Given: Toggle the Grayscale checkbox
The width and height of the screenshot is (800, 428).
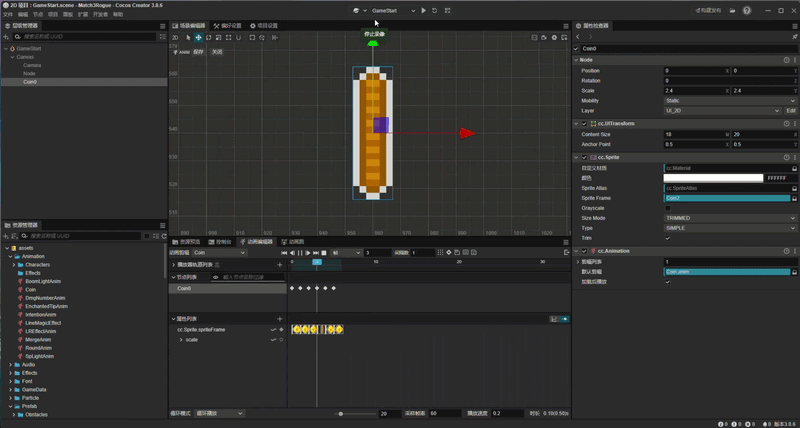Looking at the screenshot, I should point(668,208).
